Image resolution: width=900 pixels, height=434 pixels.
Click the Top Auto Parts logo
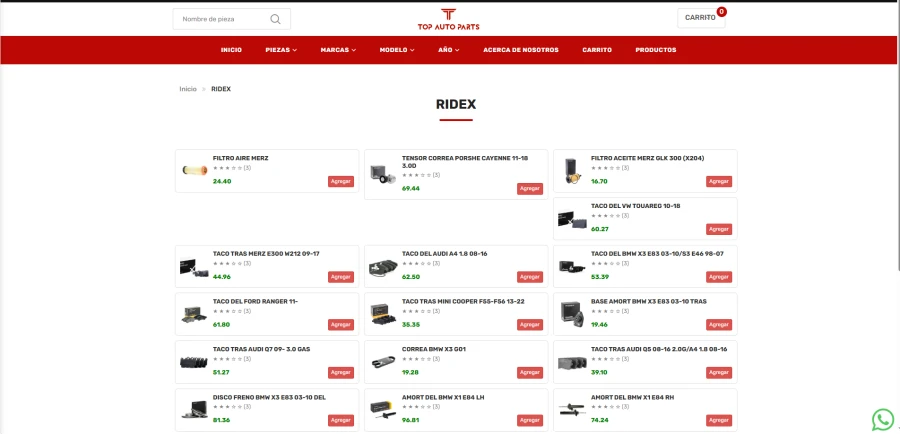click(448, 19)
